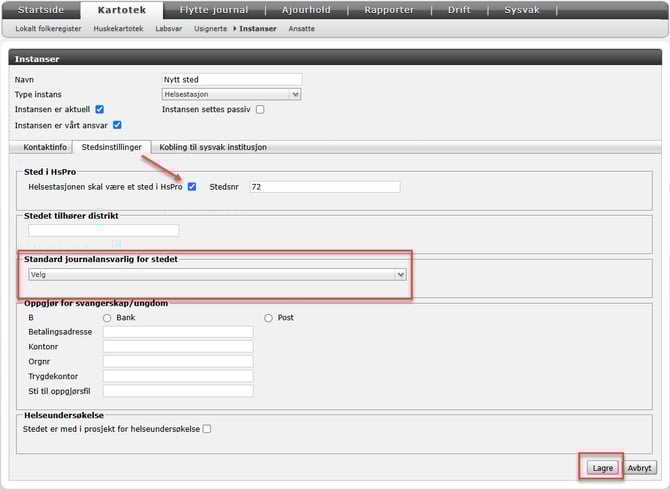The image size is (670, 490).
Task: Enable Instansen settes passiv checkbox
Action: pos(260,109)
